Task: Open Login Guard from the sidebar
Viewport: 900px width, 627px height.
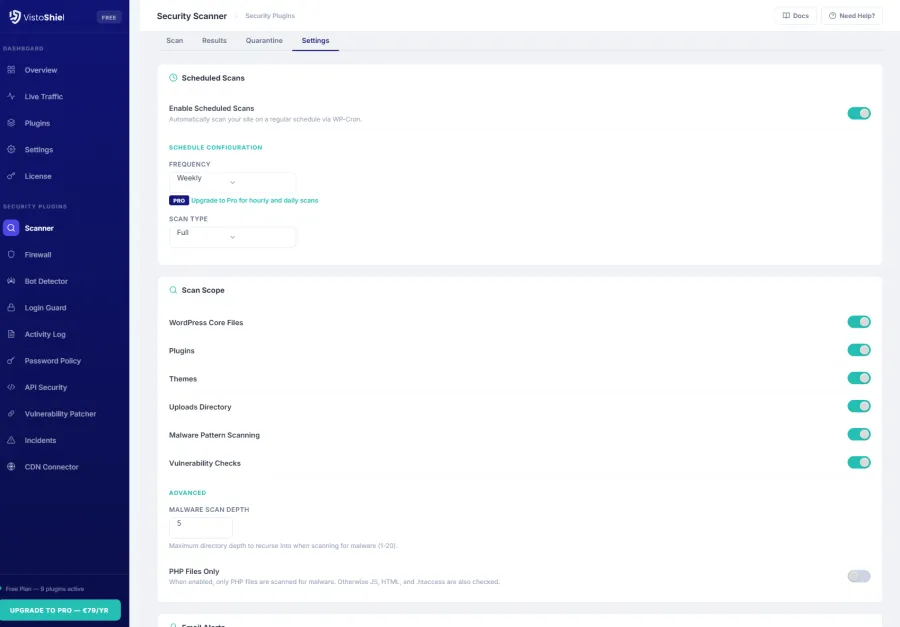Action: 12,307
